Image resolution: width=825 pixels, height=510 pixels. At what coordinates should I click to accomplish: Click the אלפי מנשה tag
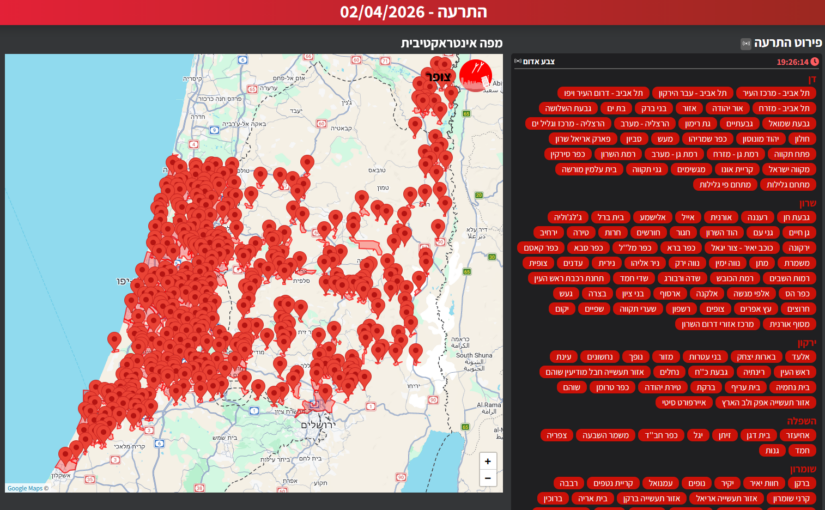click(x=750, y=294)
